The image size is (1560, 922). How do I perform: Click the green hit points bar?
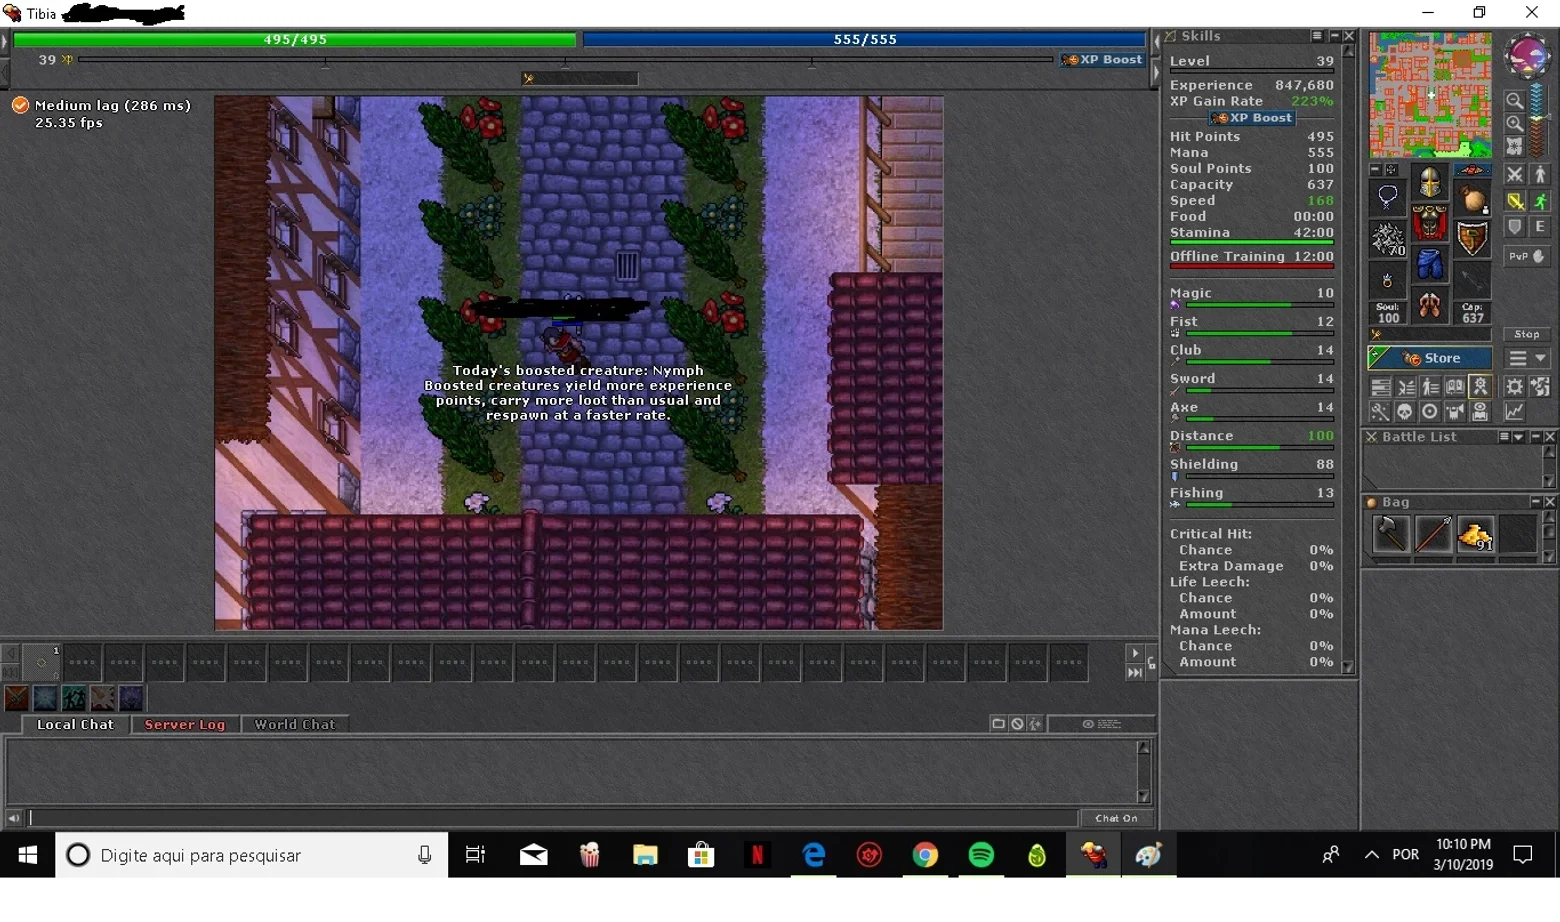(295, 40)
